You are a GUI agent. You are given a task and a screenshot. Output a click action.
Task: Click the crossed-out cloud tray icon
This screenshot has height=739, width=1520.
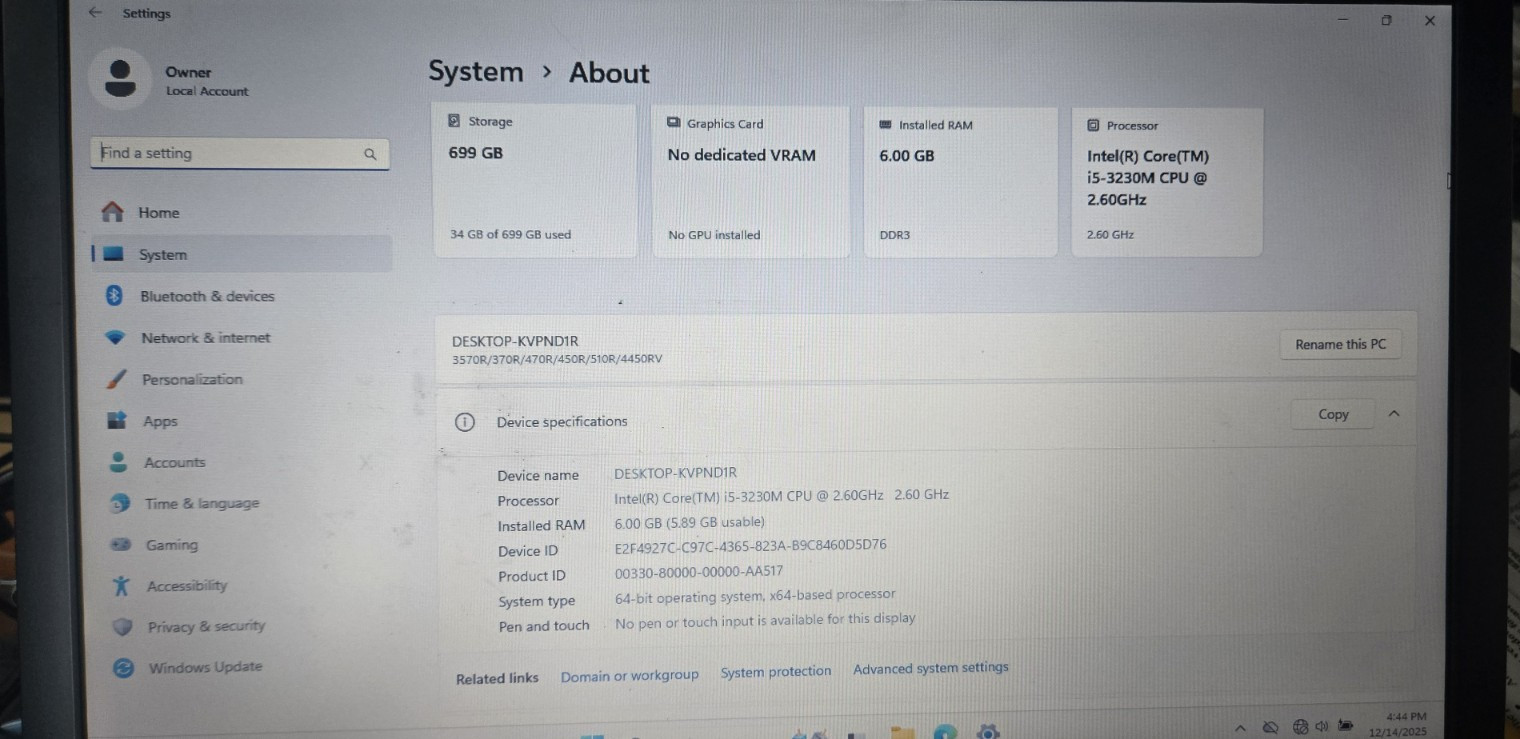pyautogui.click(x=1270, y=727)
